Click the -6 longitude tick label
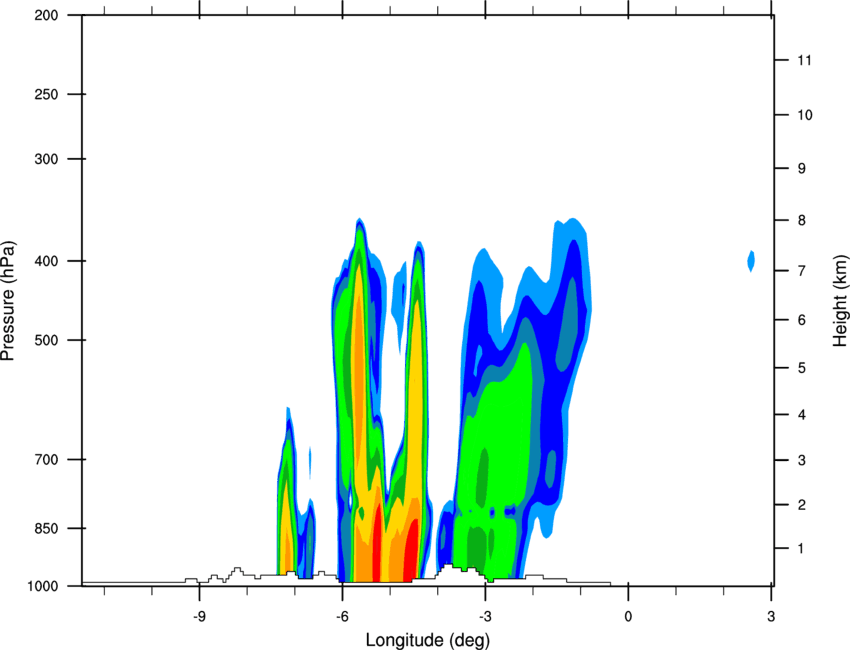 coord(342,617)
